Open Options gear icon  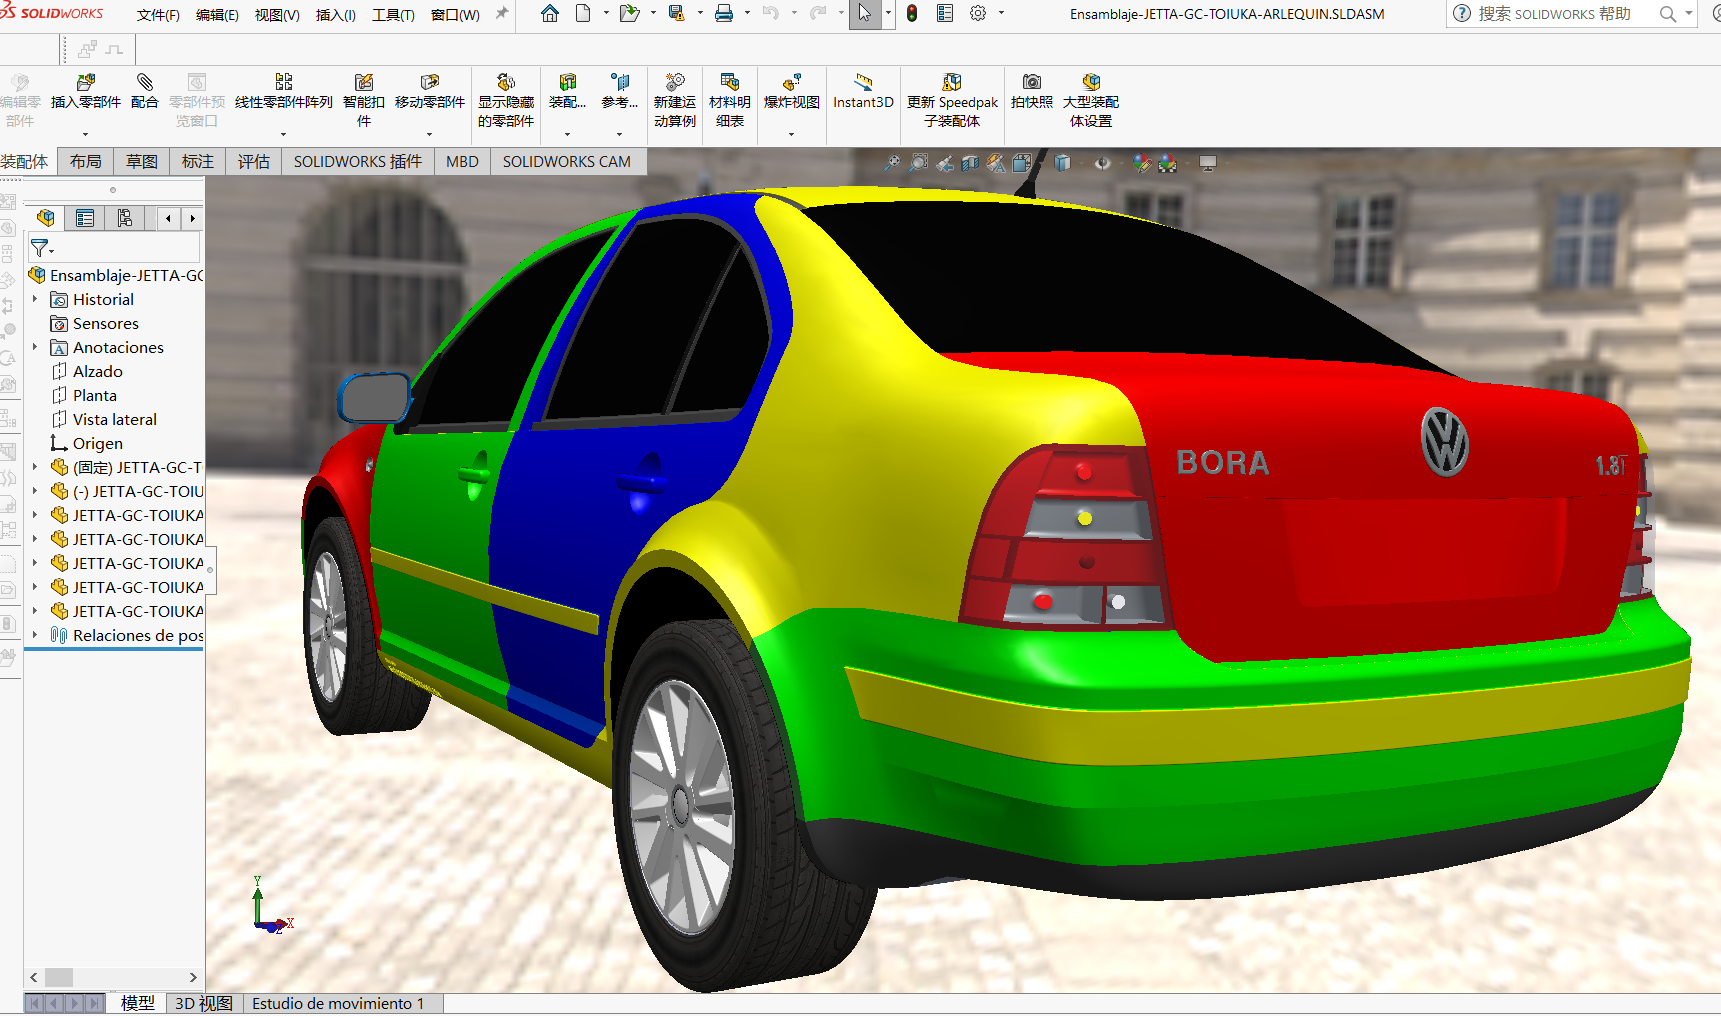click(x=978, y=14)
